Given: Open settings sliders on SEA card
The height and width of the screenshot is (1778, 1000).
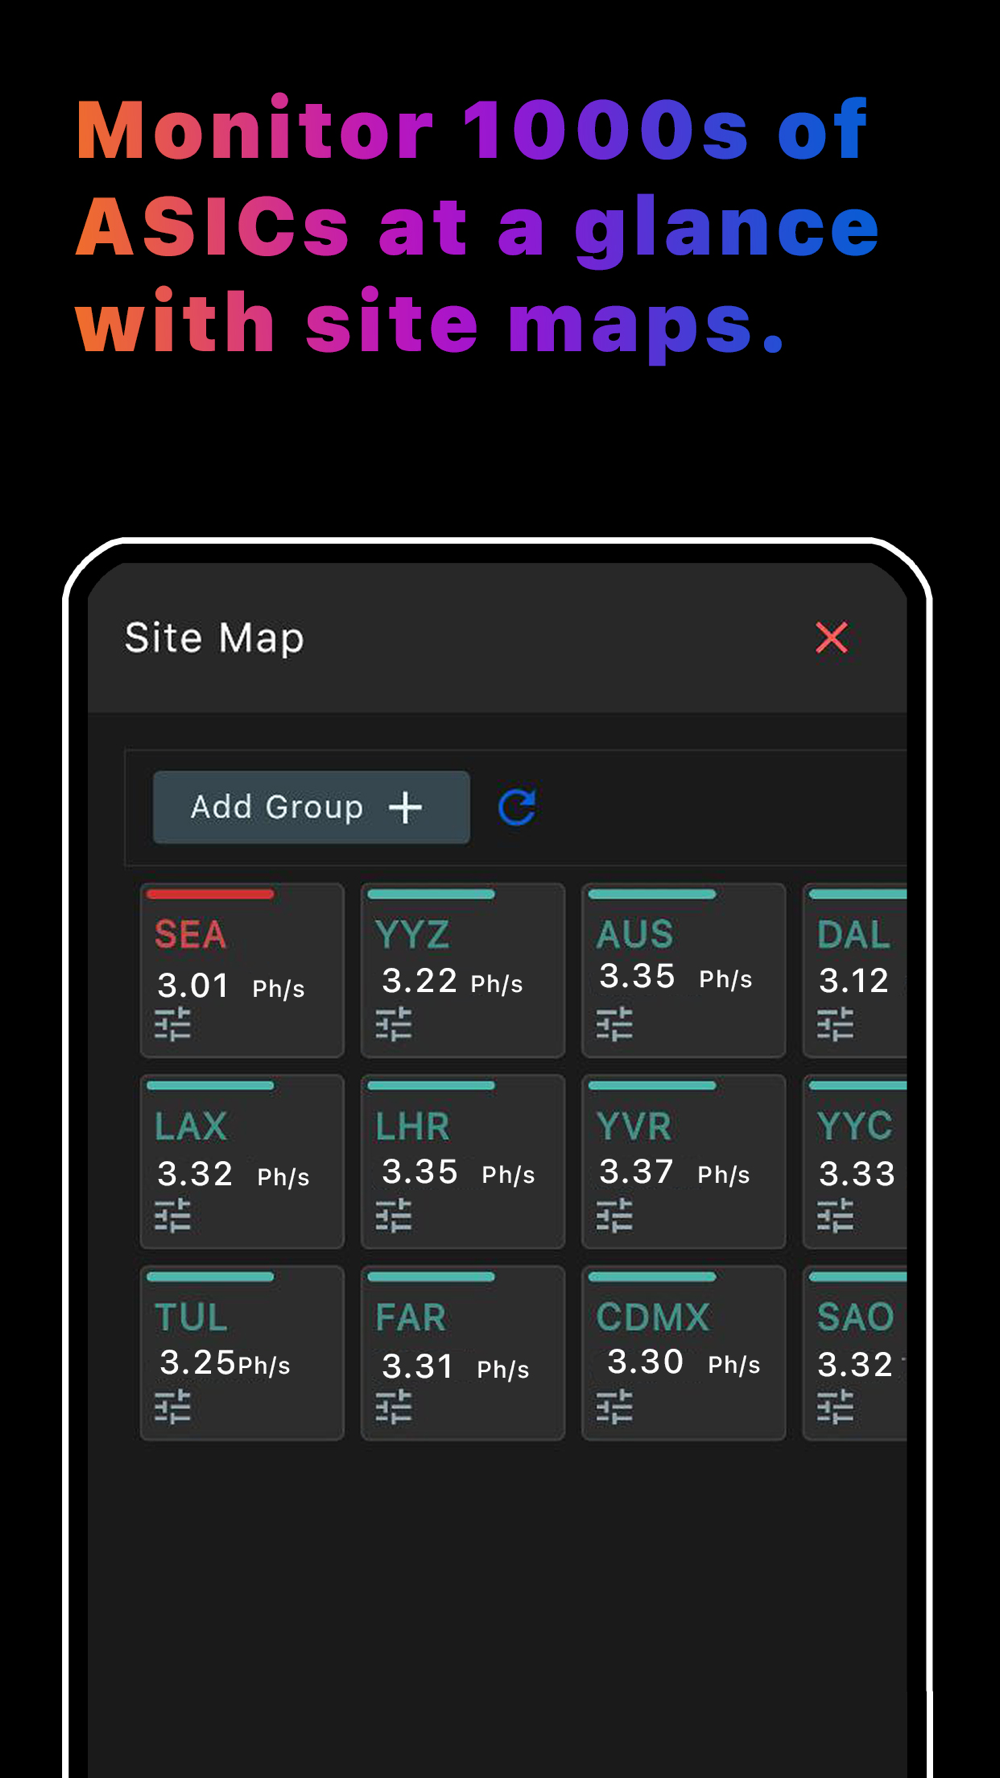Looking at the screenshot, I should (x=173, y=1025).
